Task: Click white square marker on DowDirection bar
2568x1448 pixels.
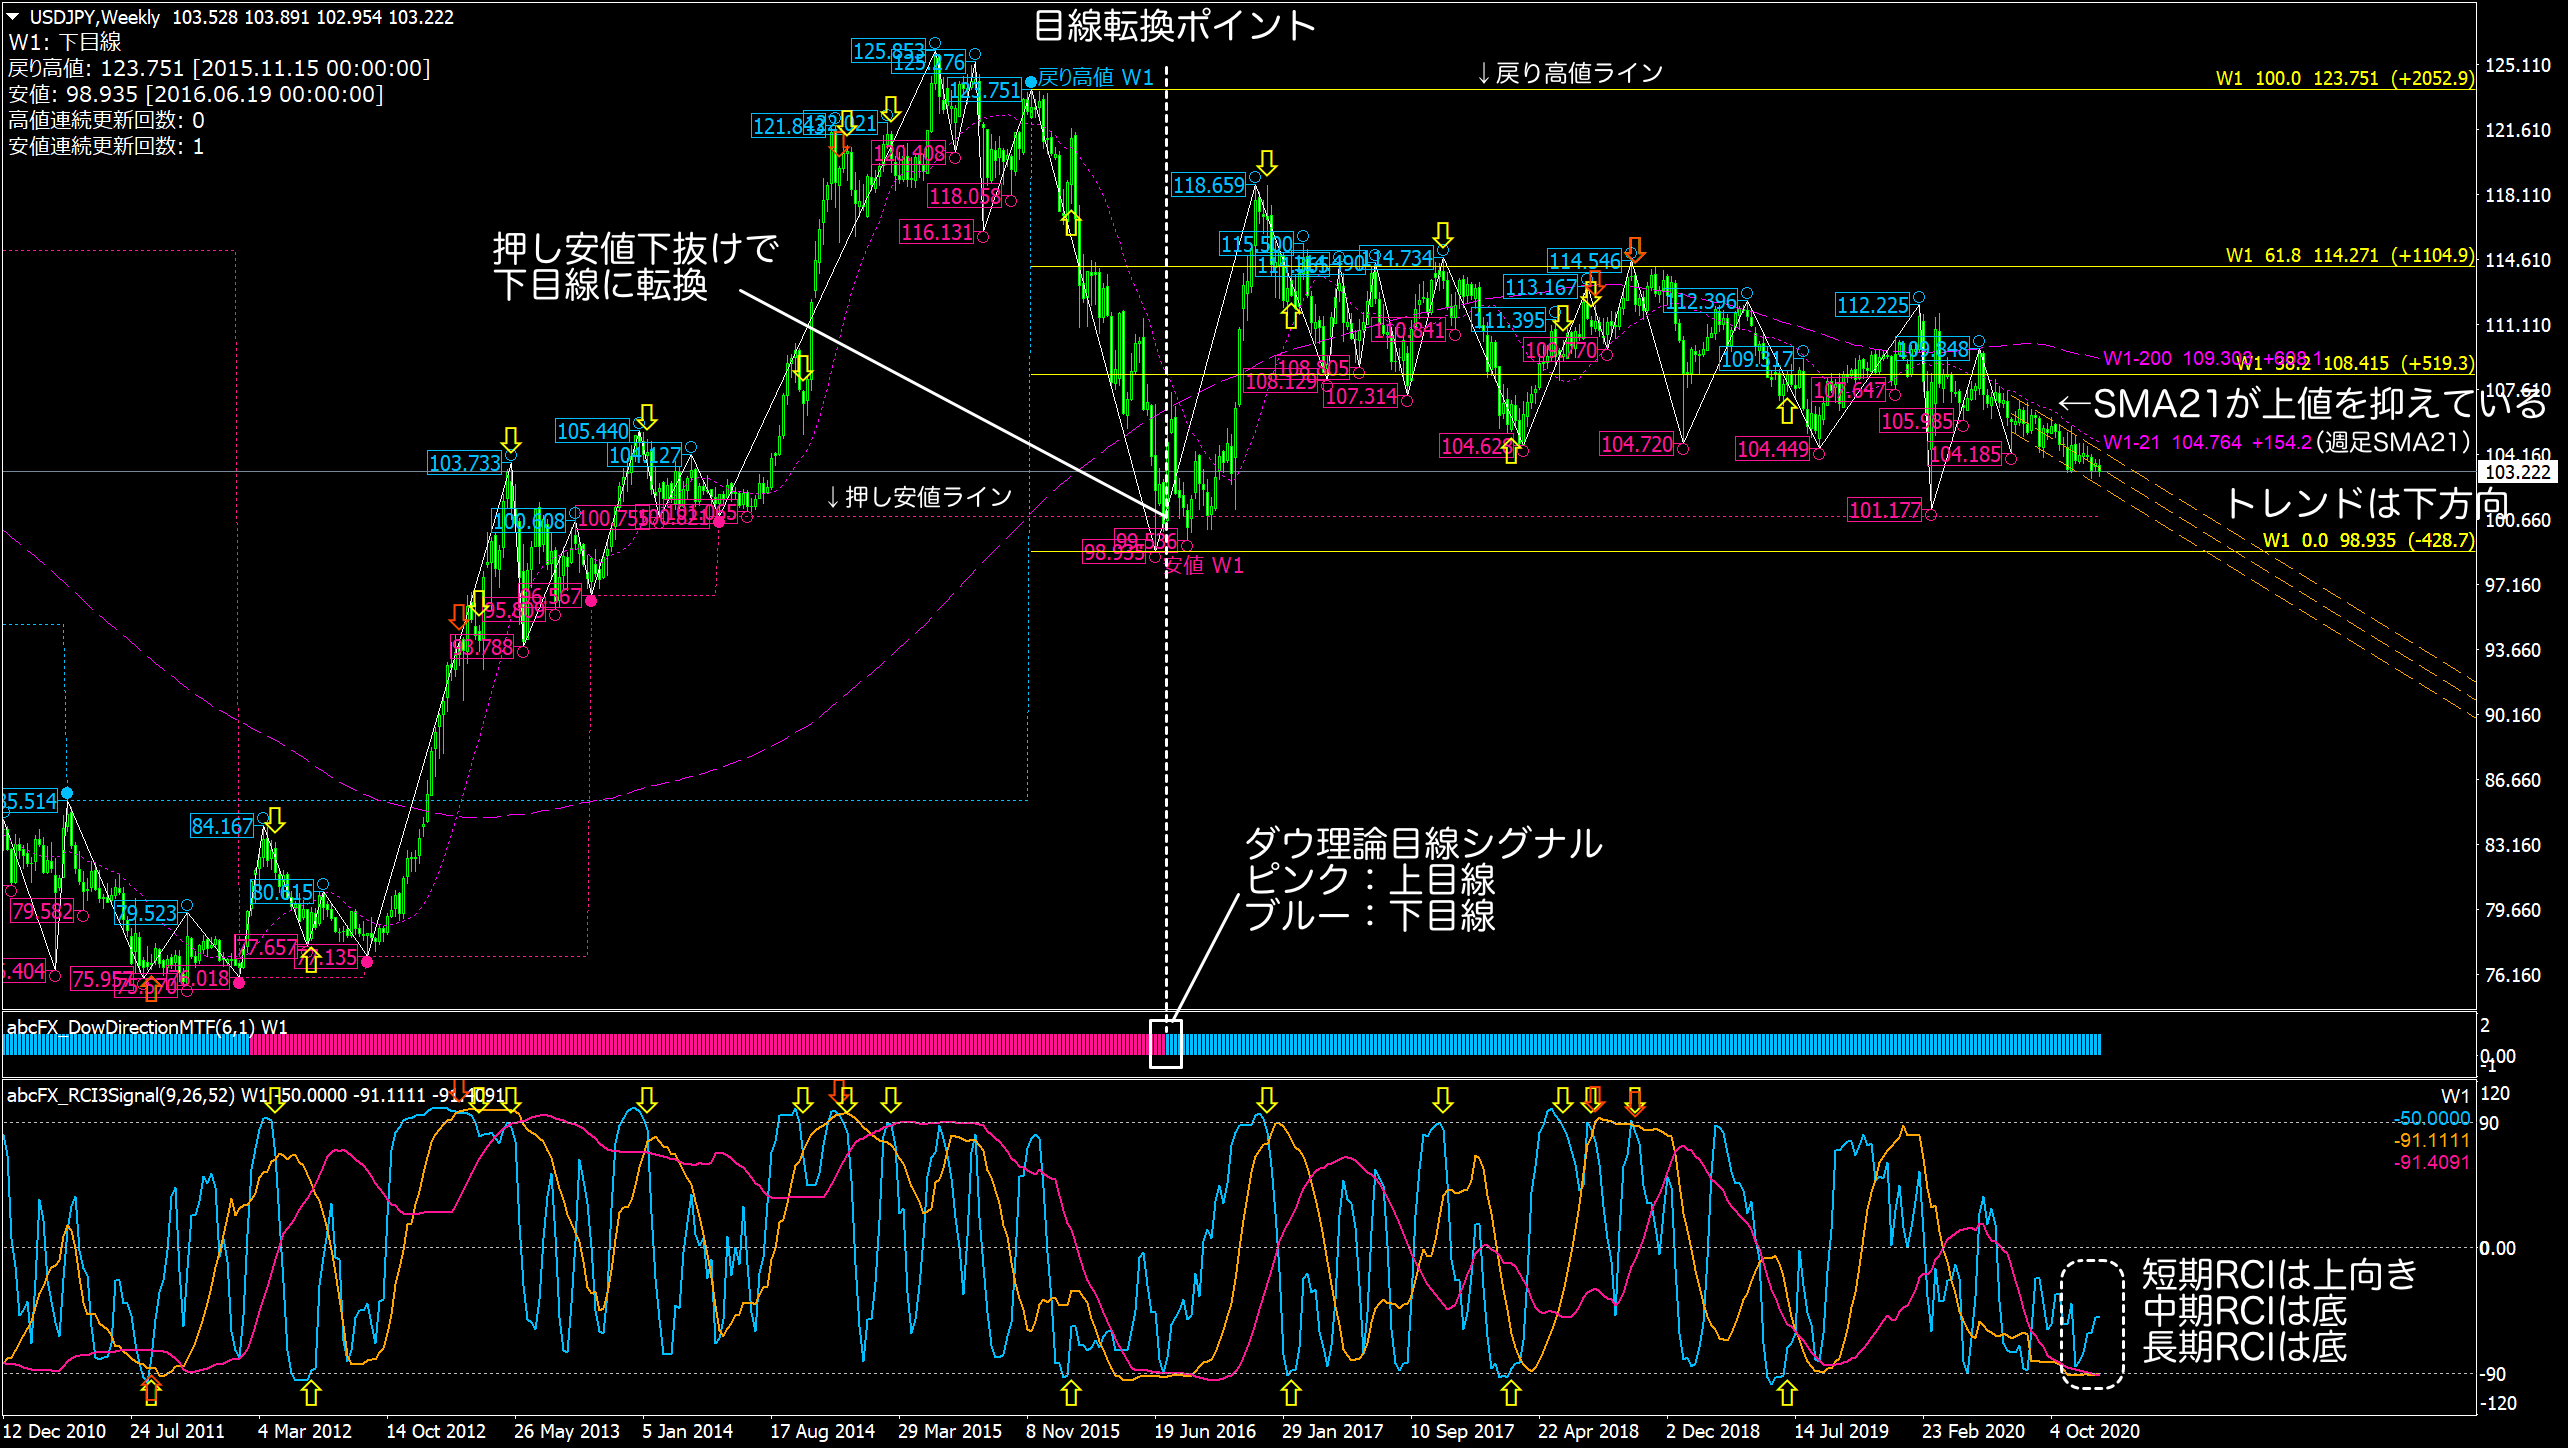Action: (1165, 1043)
